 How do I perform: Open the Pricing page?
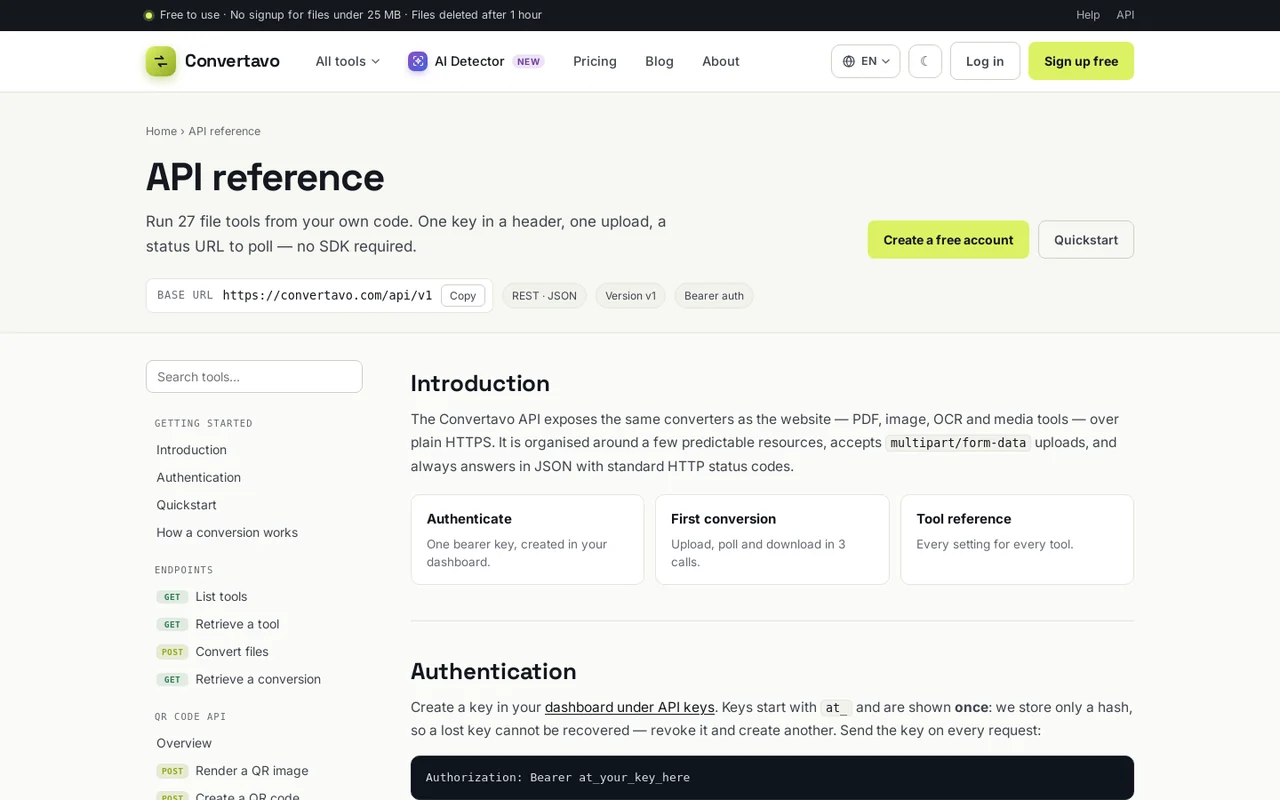[x=595, y=61]
